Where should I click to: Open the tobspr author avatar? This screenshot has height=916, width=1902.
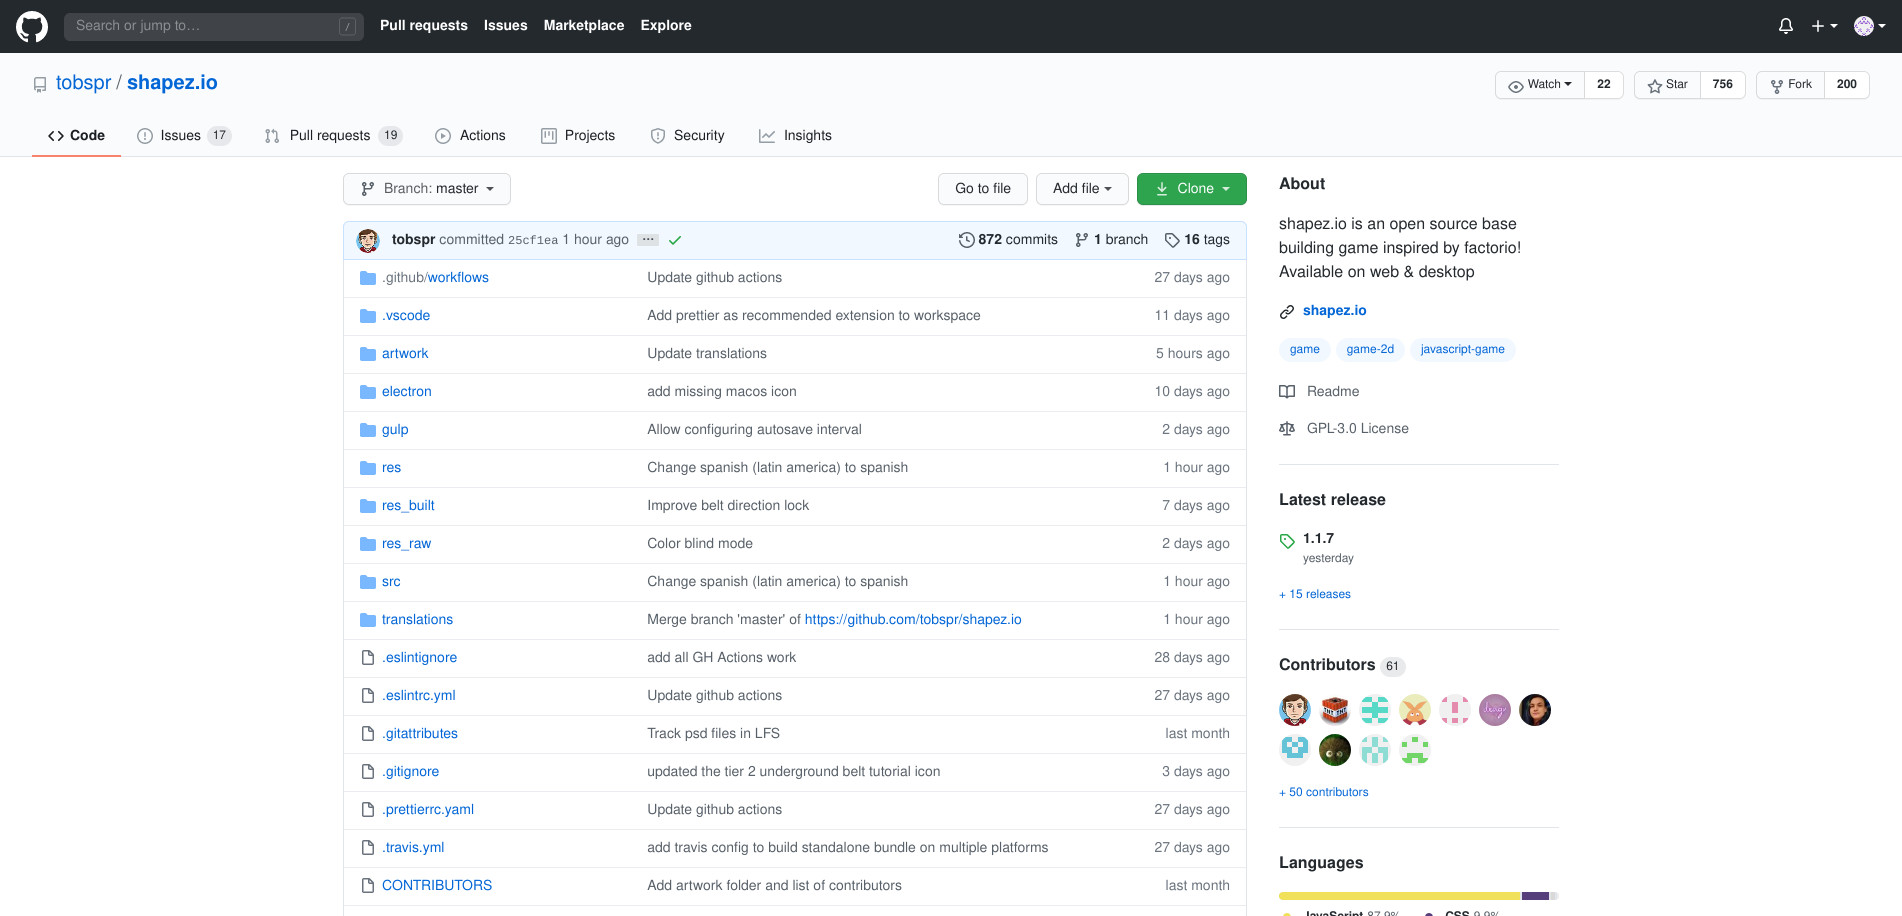pos(368,240)
